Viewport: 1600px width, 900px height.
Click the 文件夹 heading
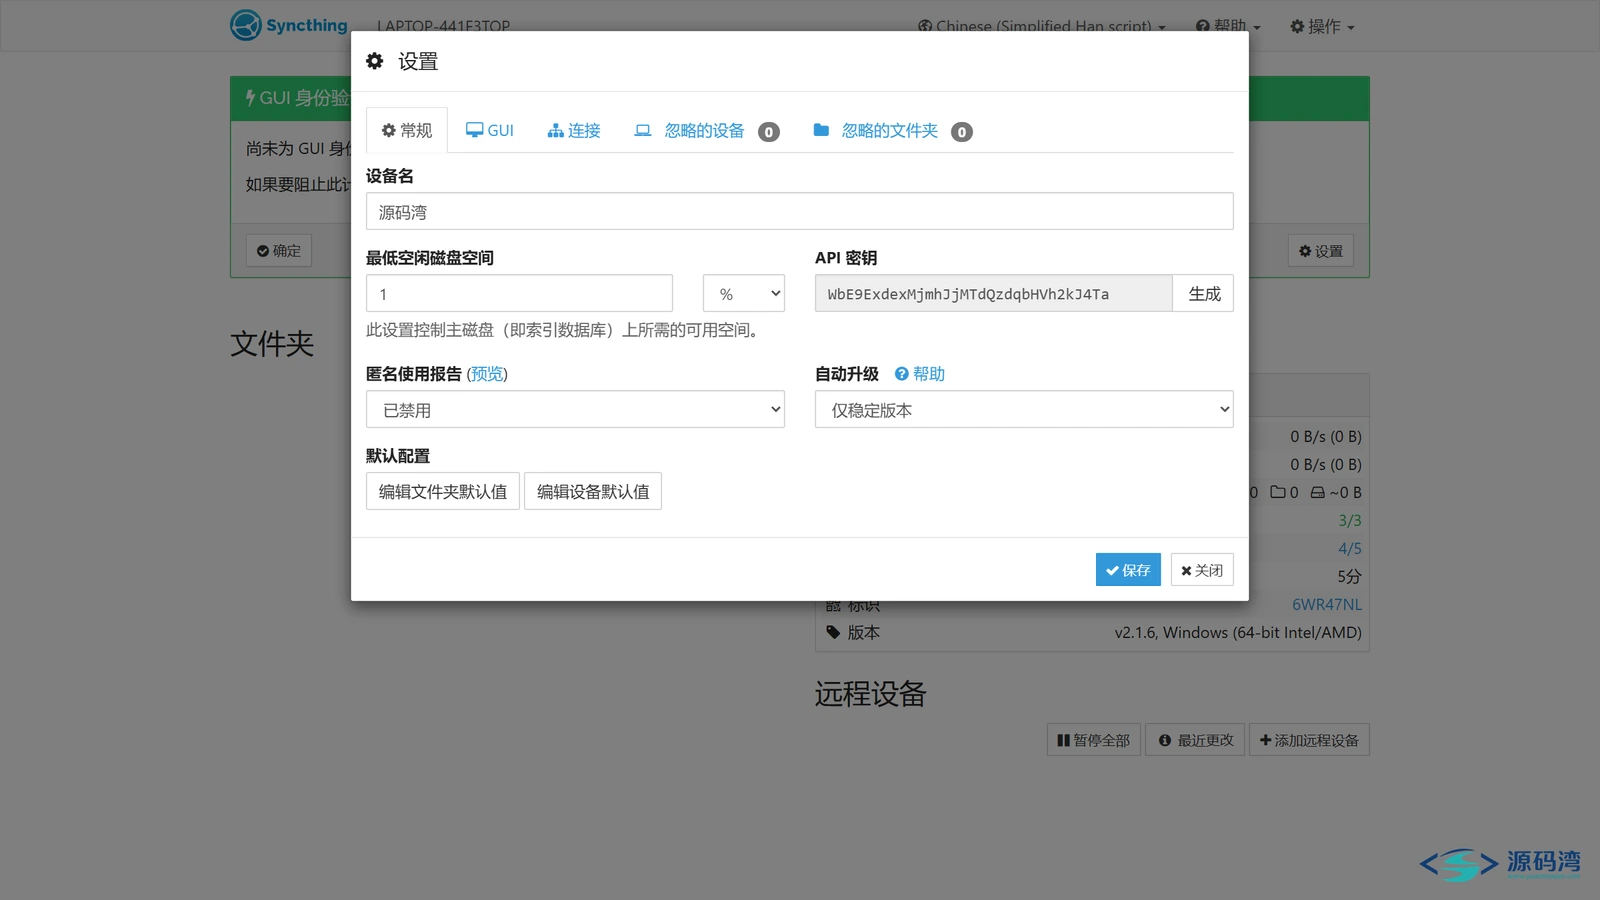point(272,343)
